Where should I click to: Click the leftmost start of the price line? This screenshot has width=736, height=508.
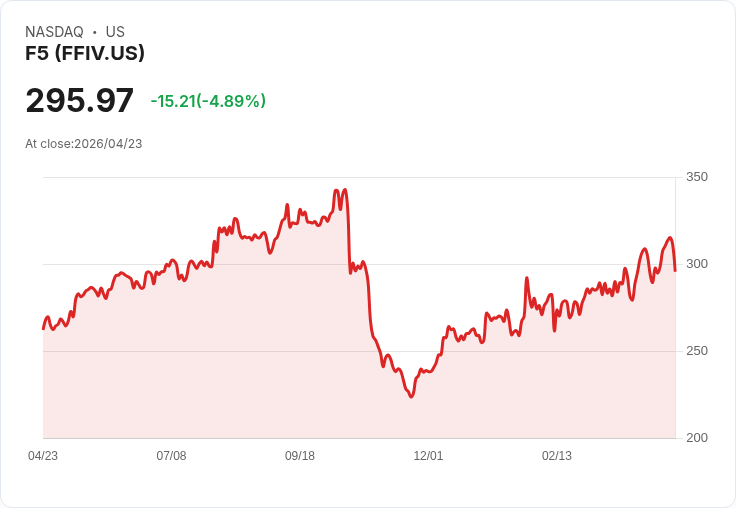point(43,328)
